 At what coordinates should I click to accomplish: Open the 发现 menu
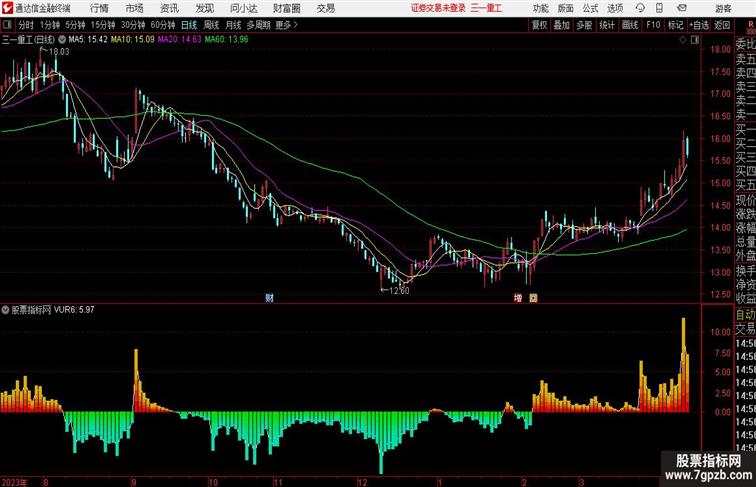[x=204, y=8]
